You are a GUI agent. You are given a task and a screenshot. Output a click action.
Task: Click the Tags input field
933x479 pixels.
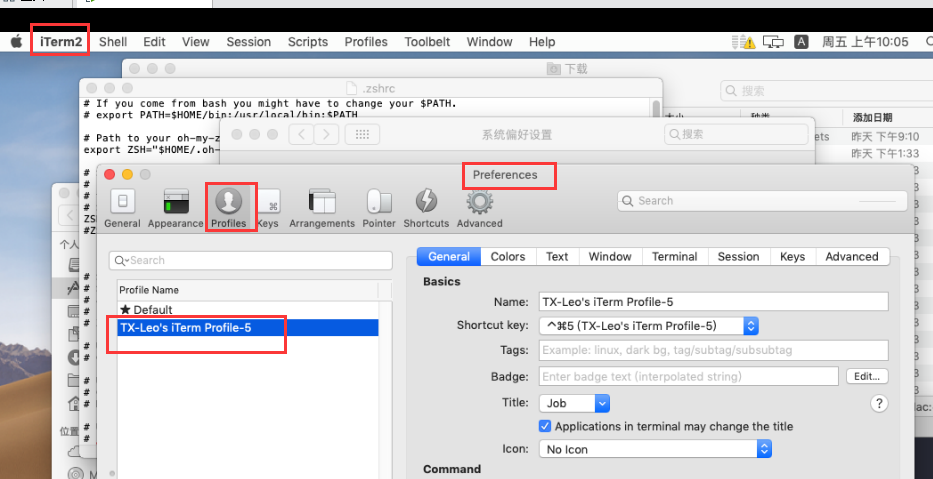713,350
